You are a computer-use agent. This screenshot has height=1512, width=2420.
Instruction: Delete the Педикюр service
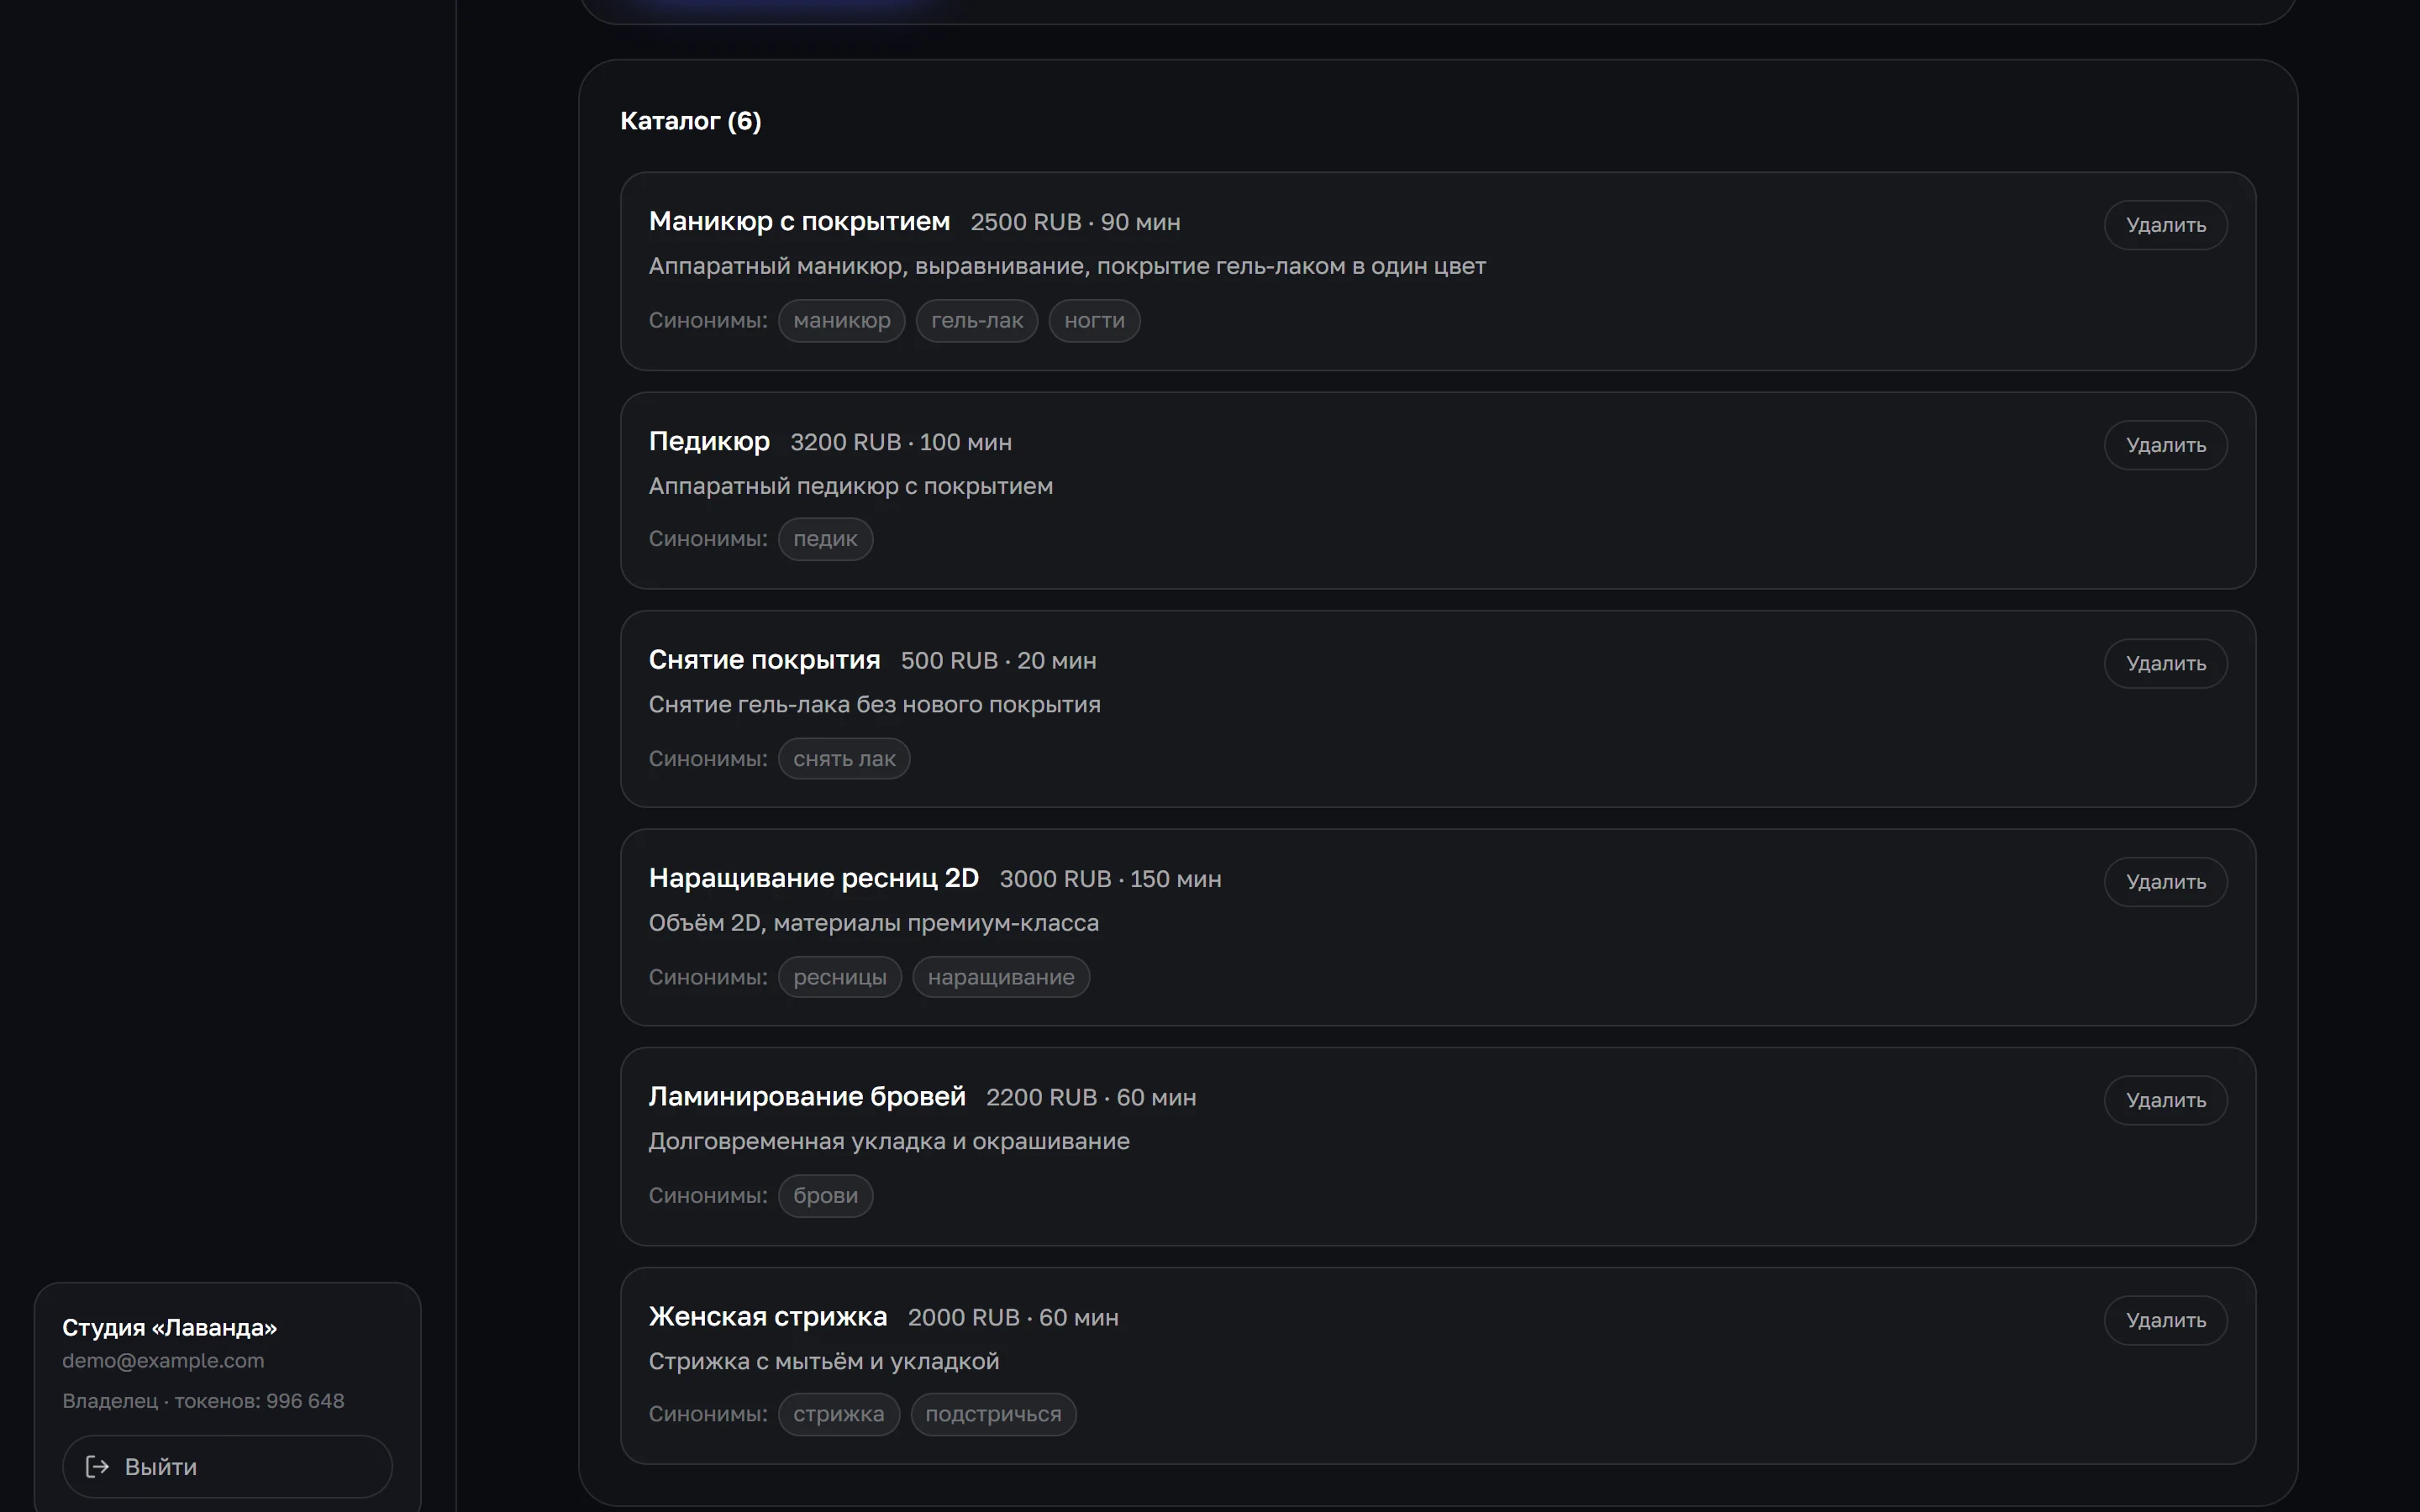tap(2165, 445)
